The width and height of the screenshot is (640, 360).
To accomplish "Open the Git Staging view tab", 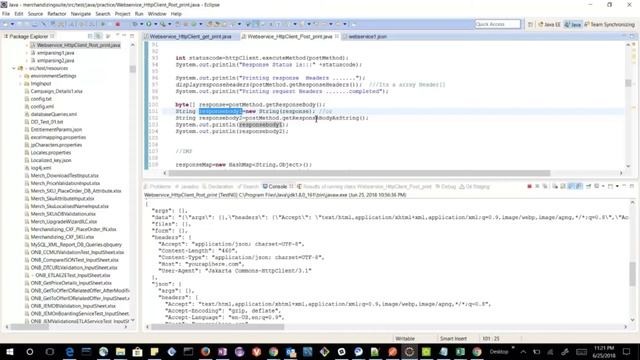I will 474,187.
